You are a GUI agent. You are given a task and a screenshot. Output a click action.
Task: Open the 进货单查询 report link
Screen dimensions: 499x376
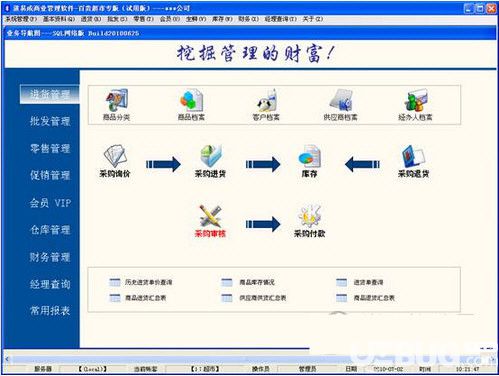[368, 282]
